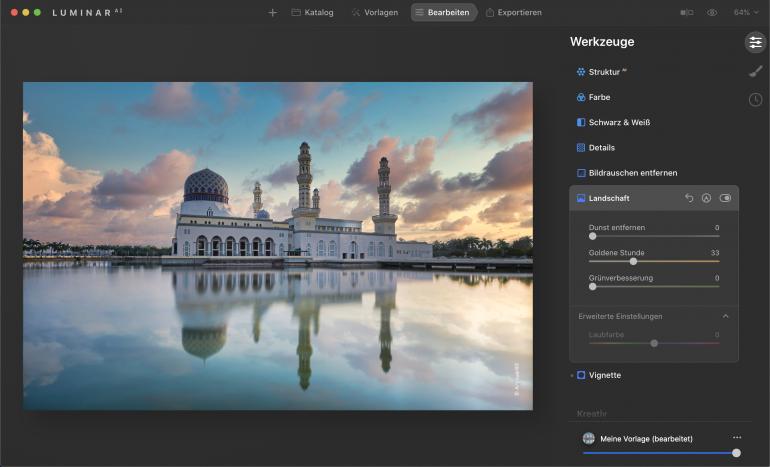
Task: Click the Werkzeuge heading
Action: pyautogui.click(x=602, y=42)
